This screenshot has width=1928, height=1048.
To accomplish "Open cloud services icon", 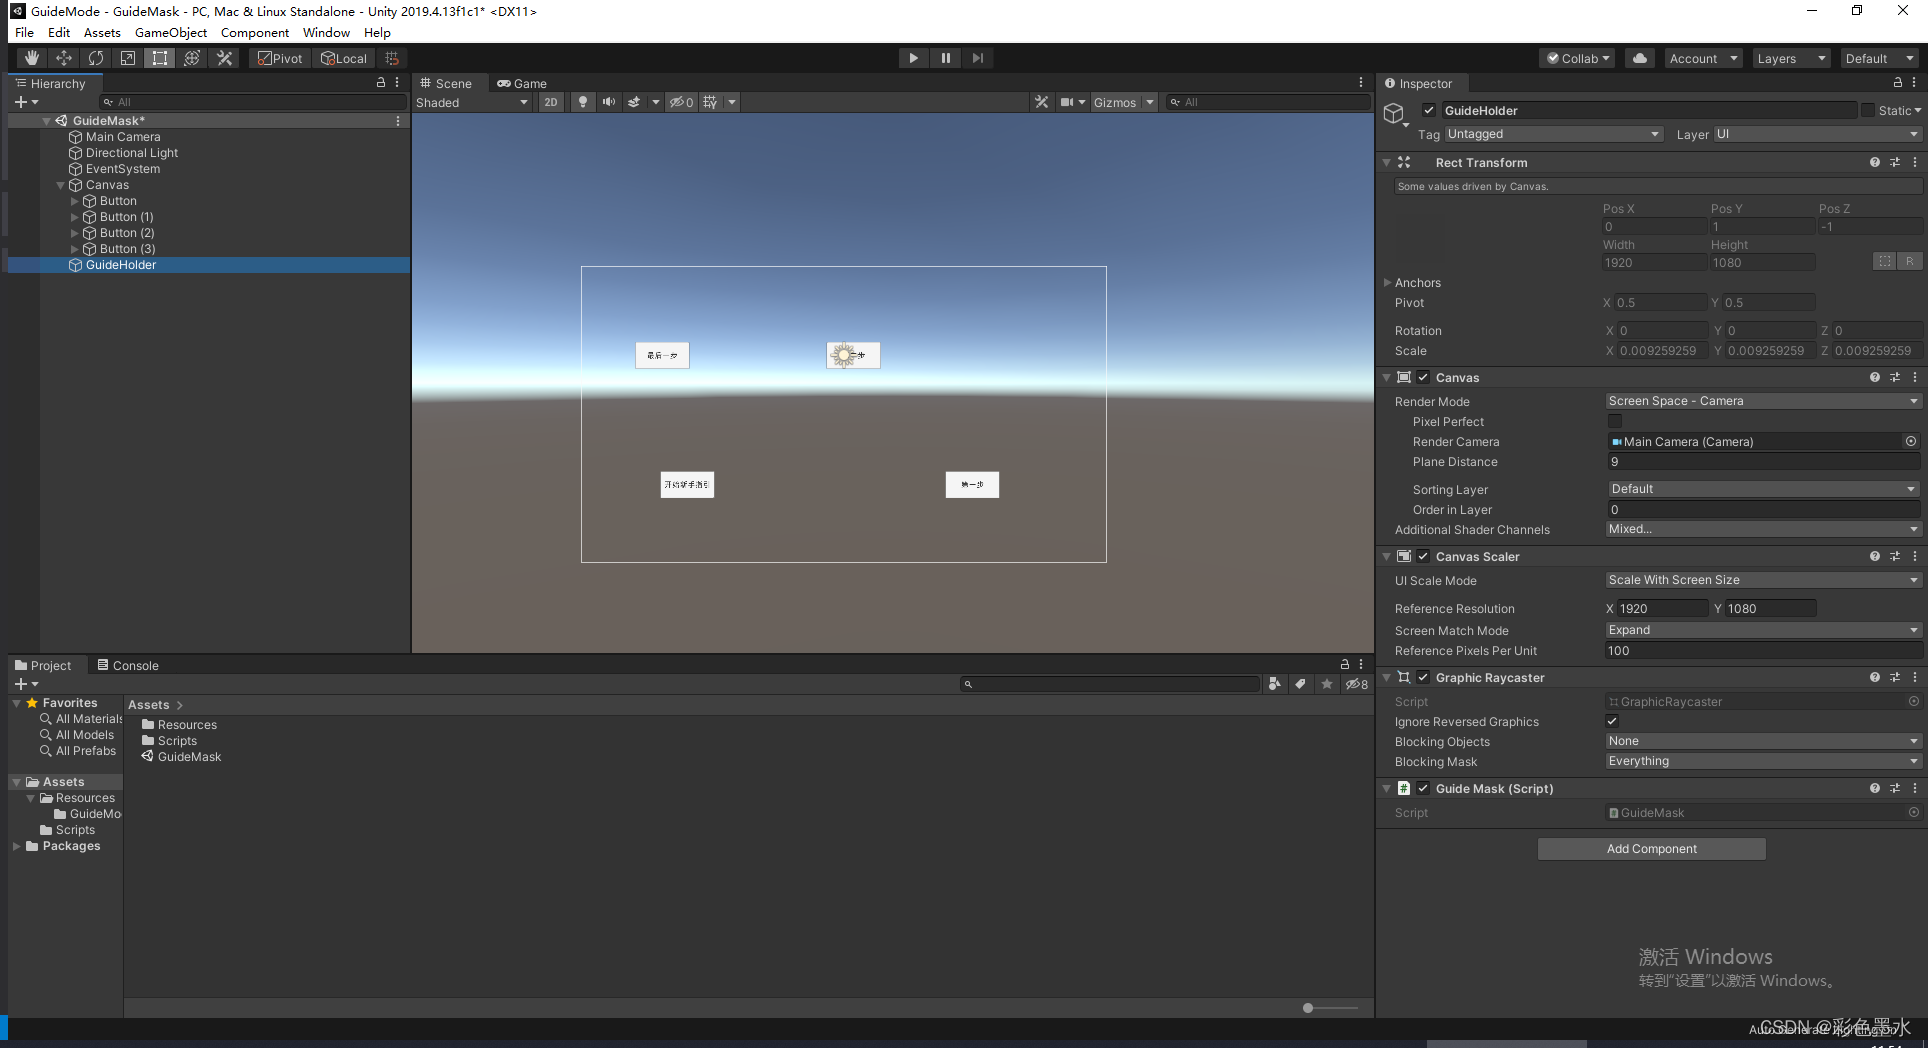I will tap(1640, 58).
